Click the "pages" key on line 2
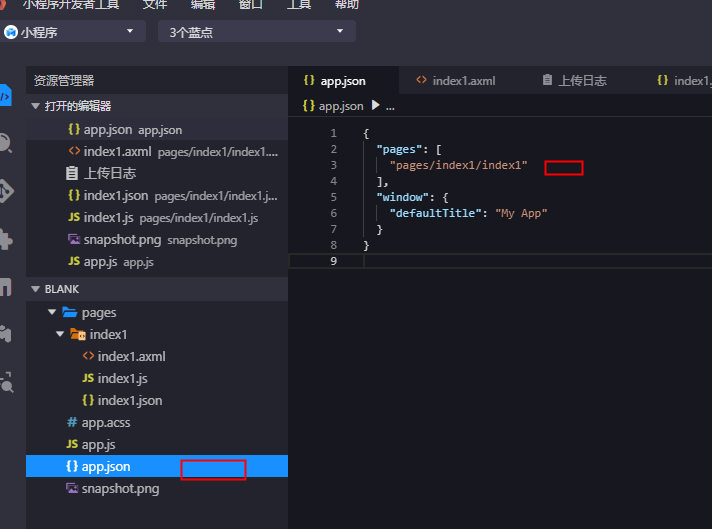This screenshot has width=712, height=529. pos(402,149)
